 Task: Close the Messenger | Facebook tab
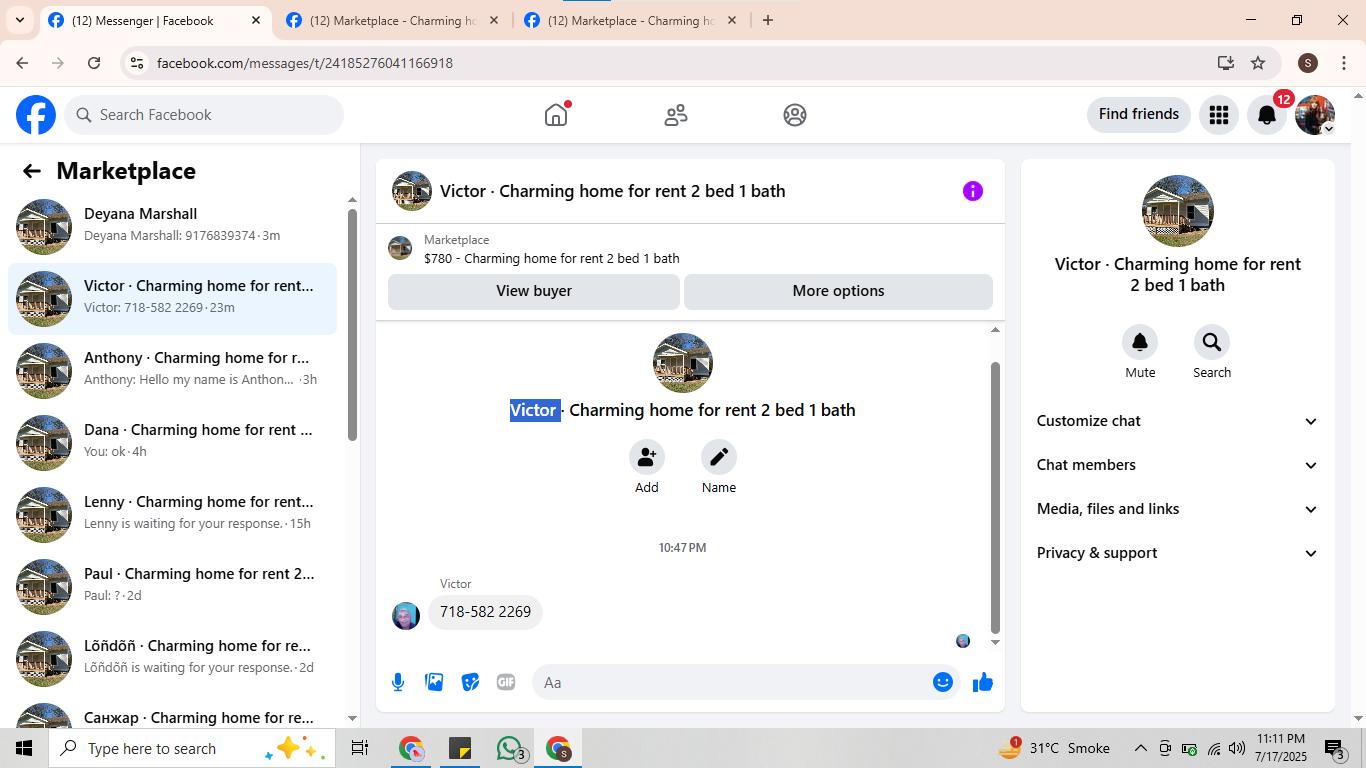256,20
